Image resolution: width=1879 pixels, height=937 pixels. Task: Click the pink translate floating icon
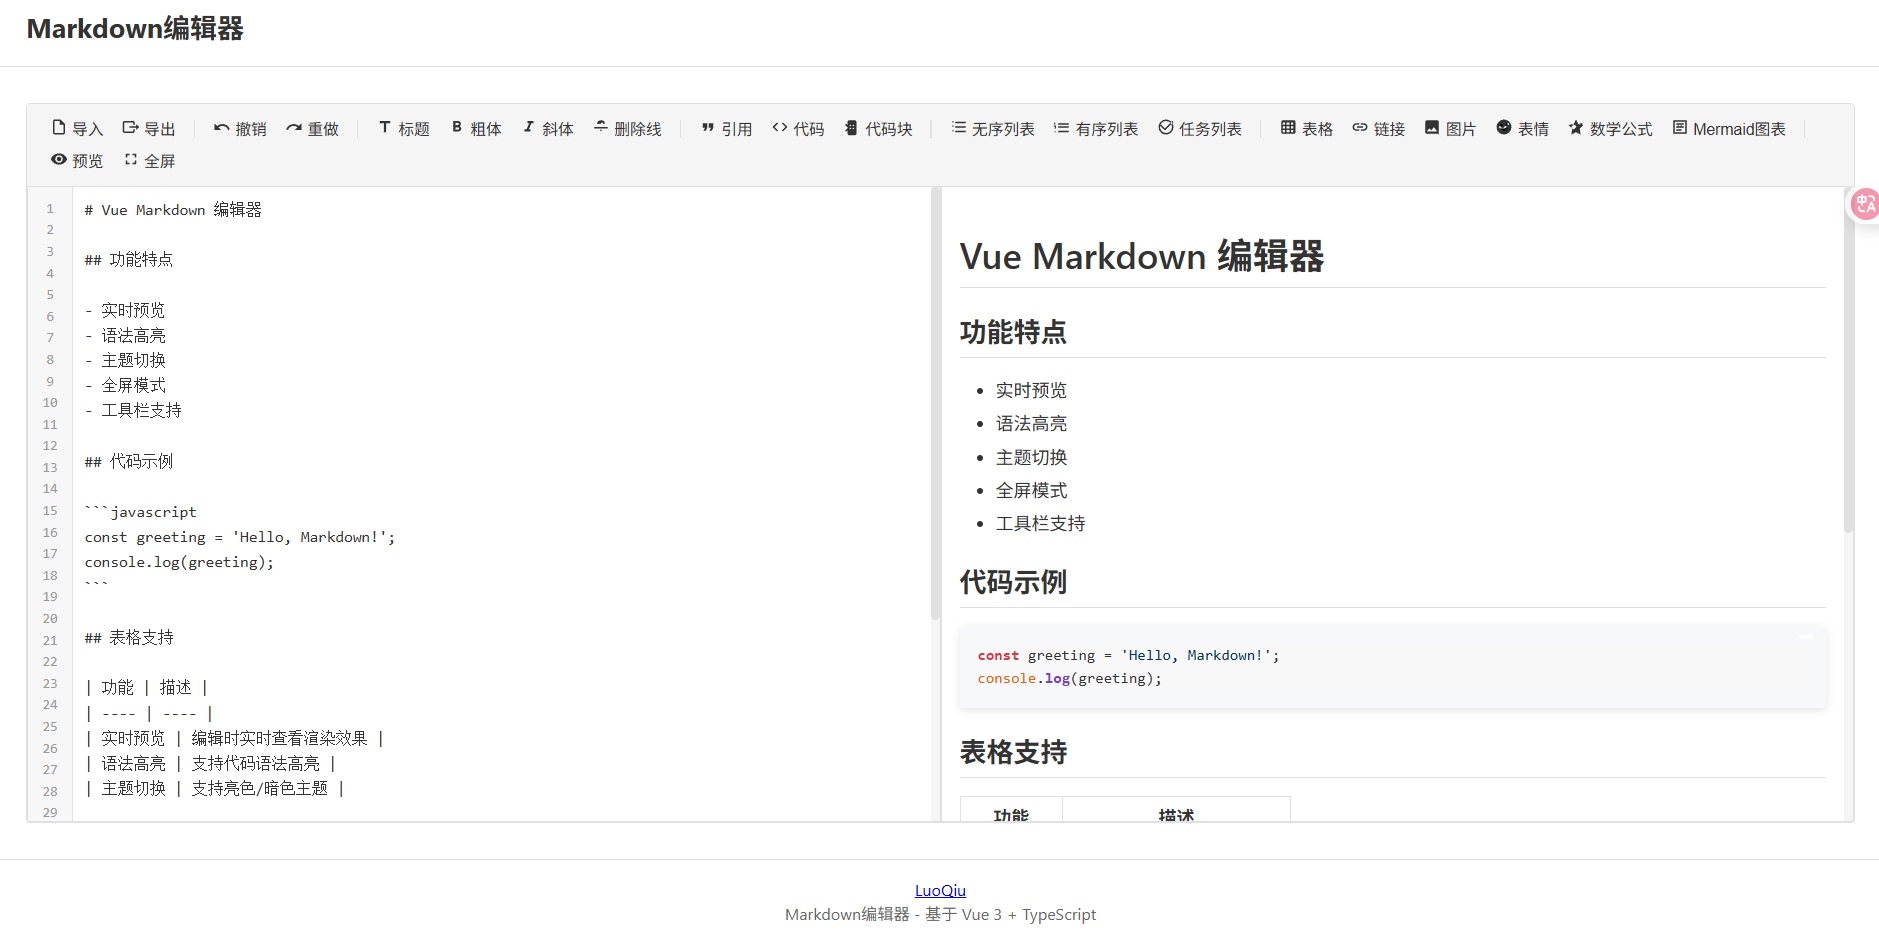pos(1865,205)
